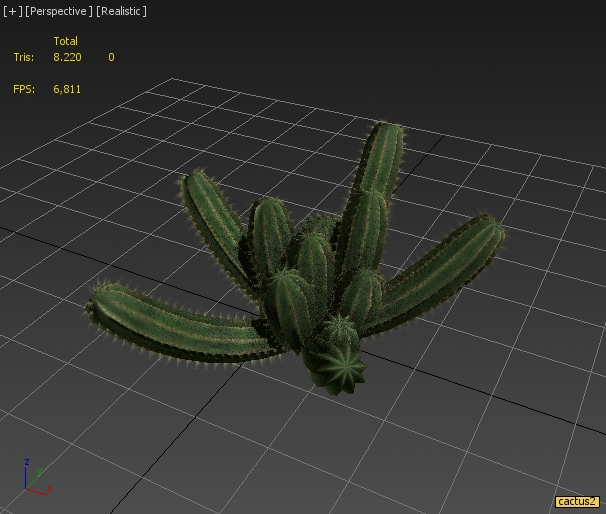Open the [+] viewport general menu

point(13,11)
